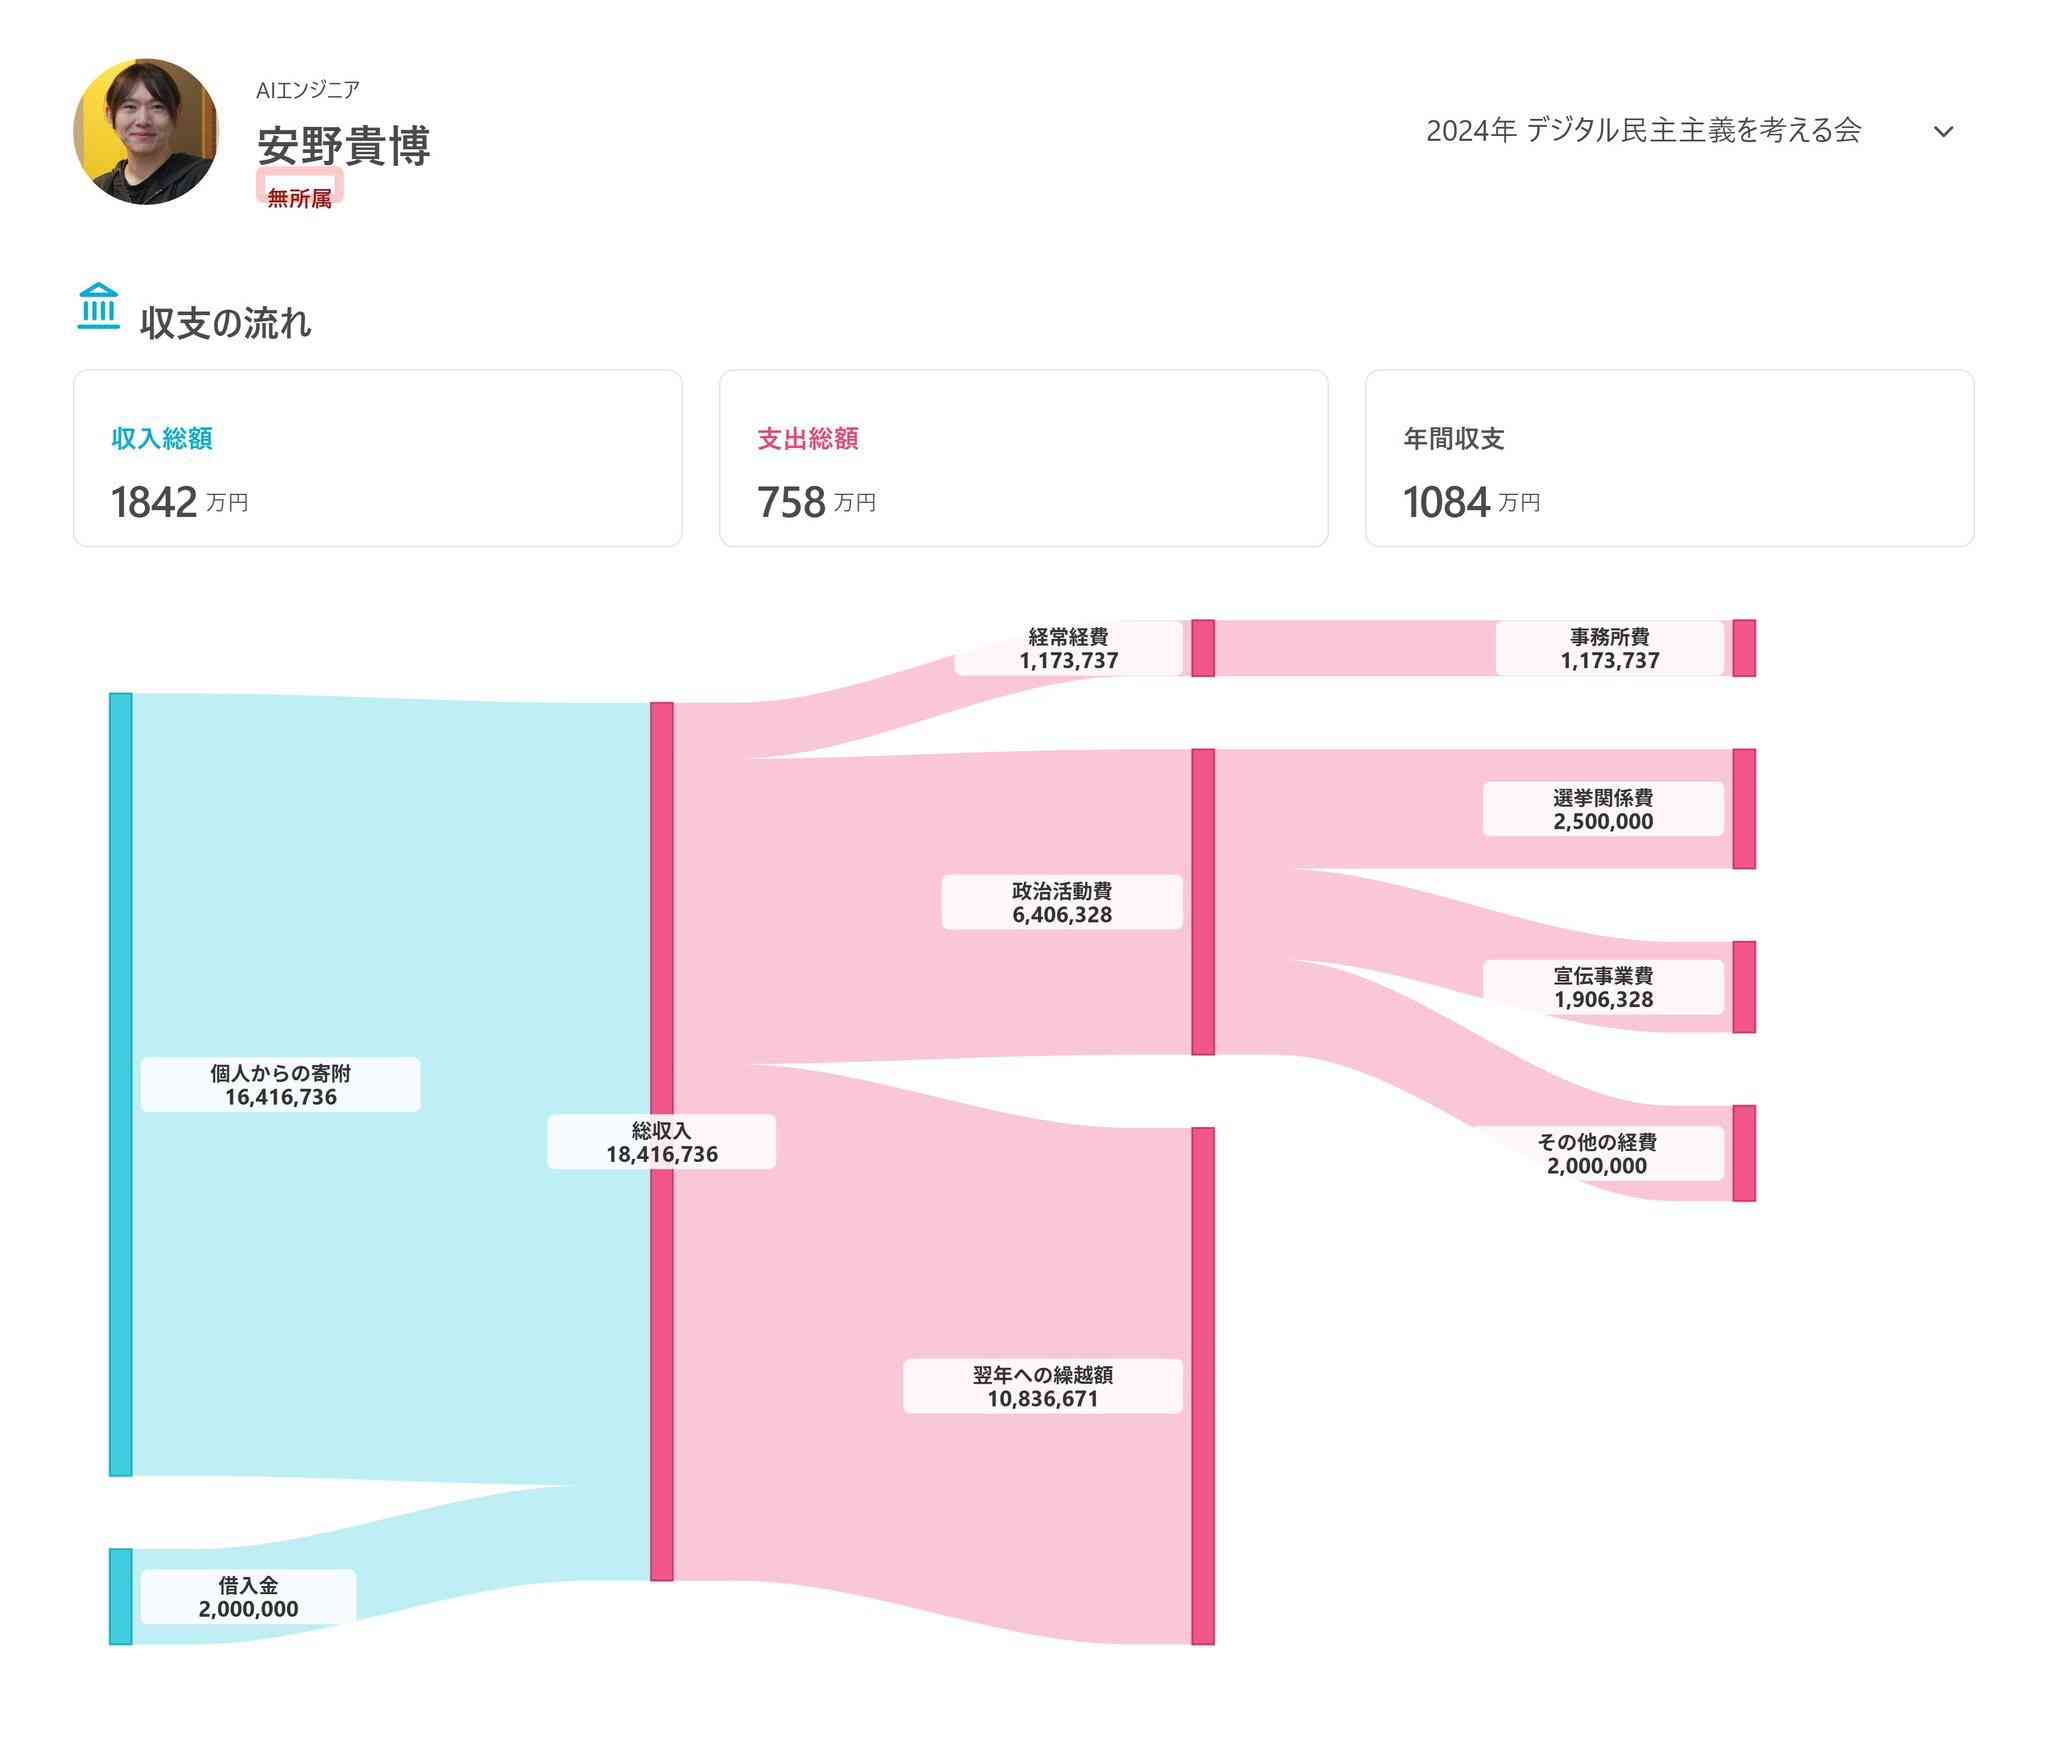Click the pink bar next to 翌年への繰越額
The image size is (2048, 1763).
[x=1203, y=1386]
